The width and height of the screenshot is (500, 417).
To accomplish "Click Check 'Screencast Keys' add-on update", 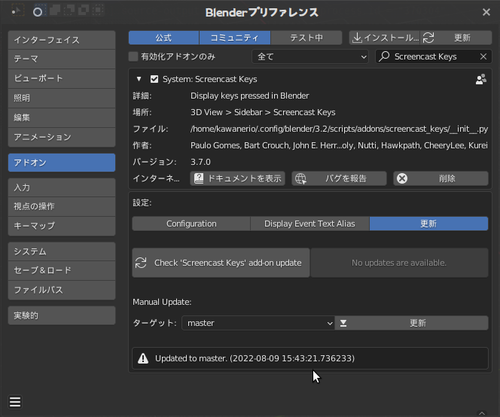I will tap(221, 263).
